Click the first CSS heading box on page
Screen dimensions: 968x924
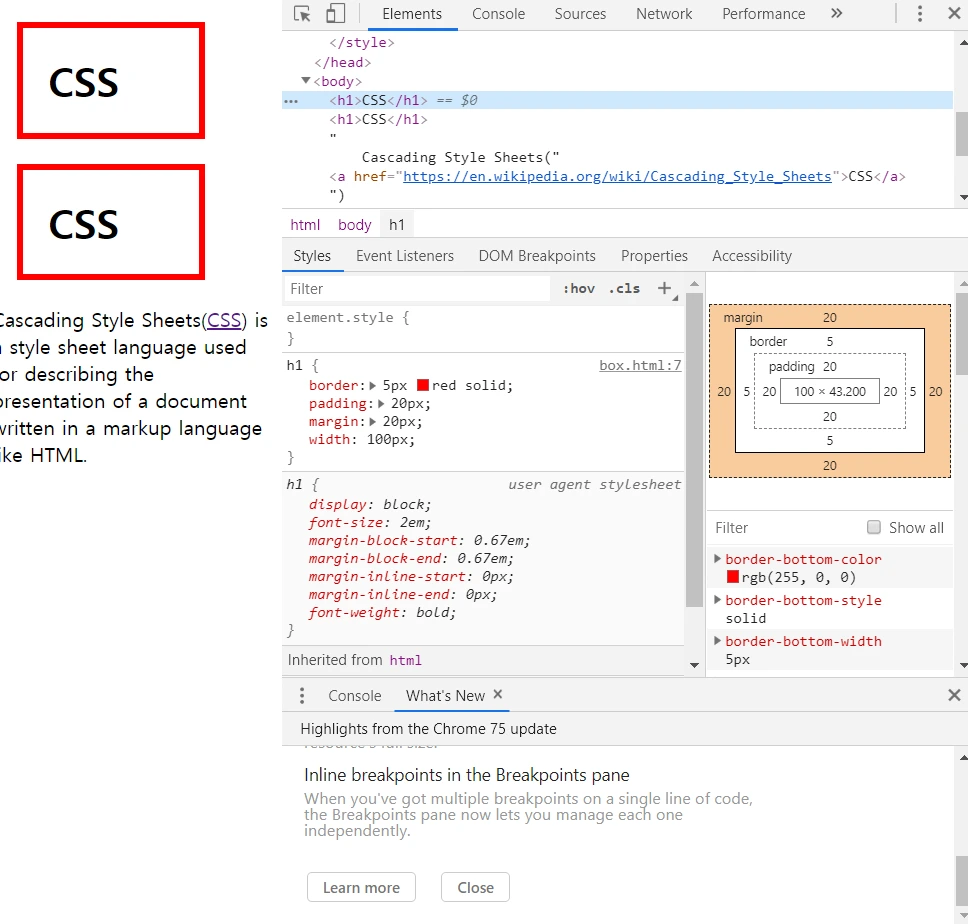[x=111, y=81]
